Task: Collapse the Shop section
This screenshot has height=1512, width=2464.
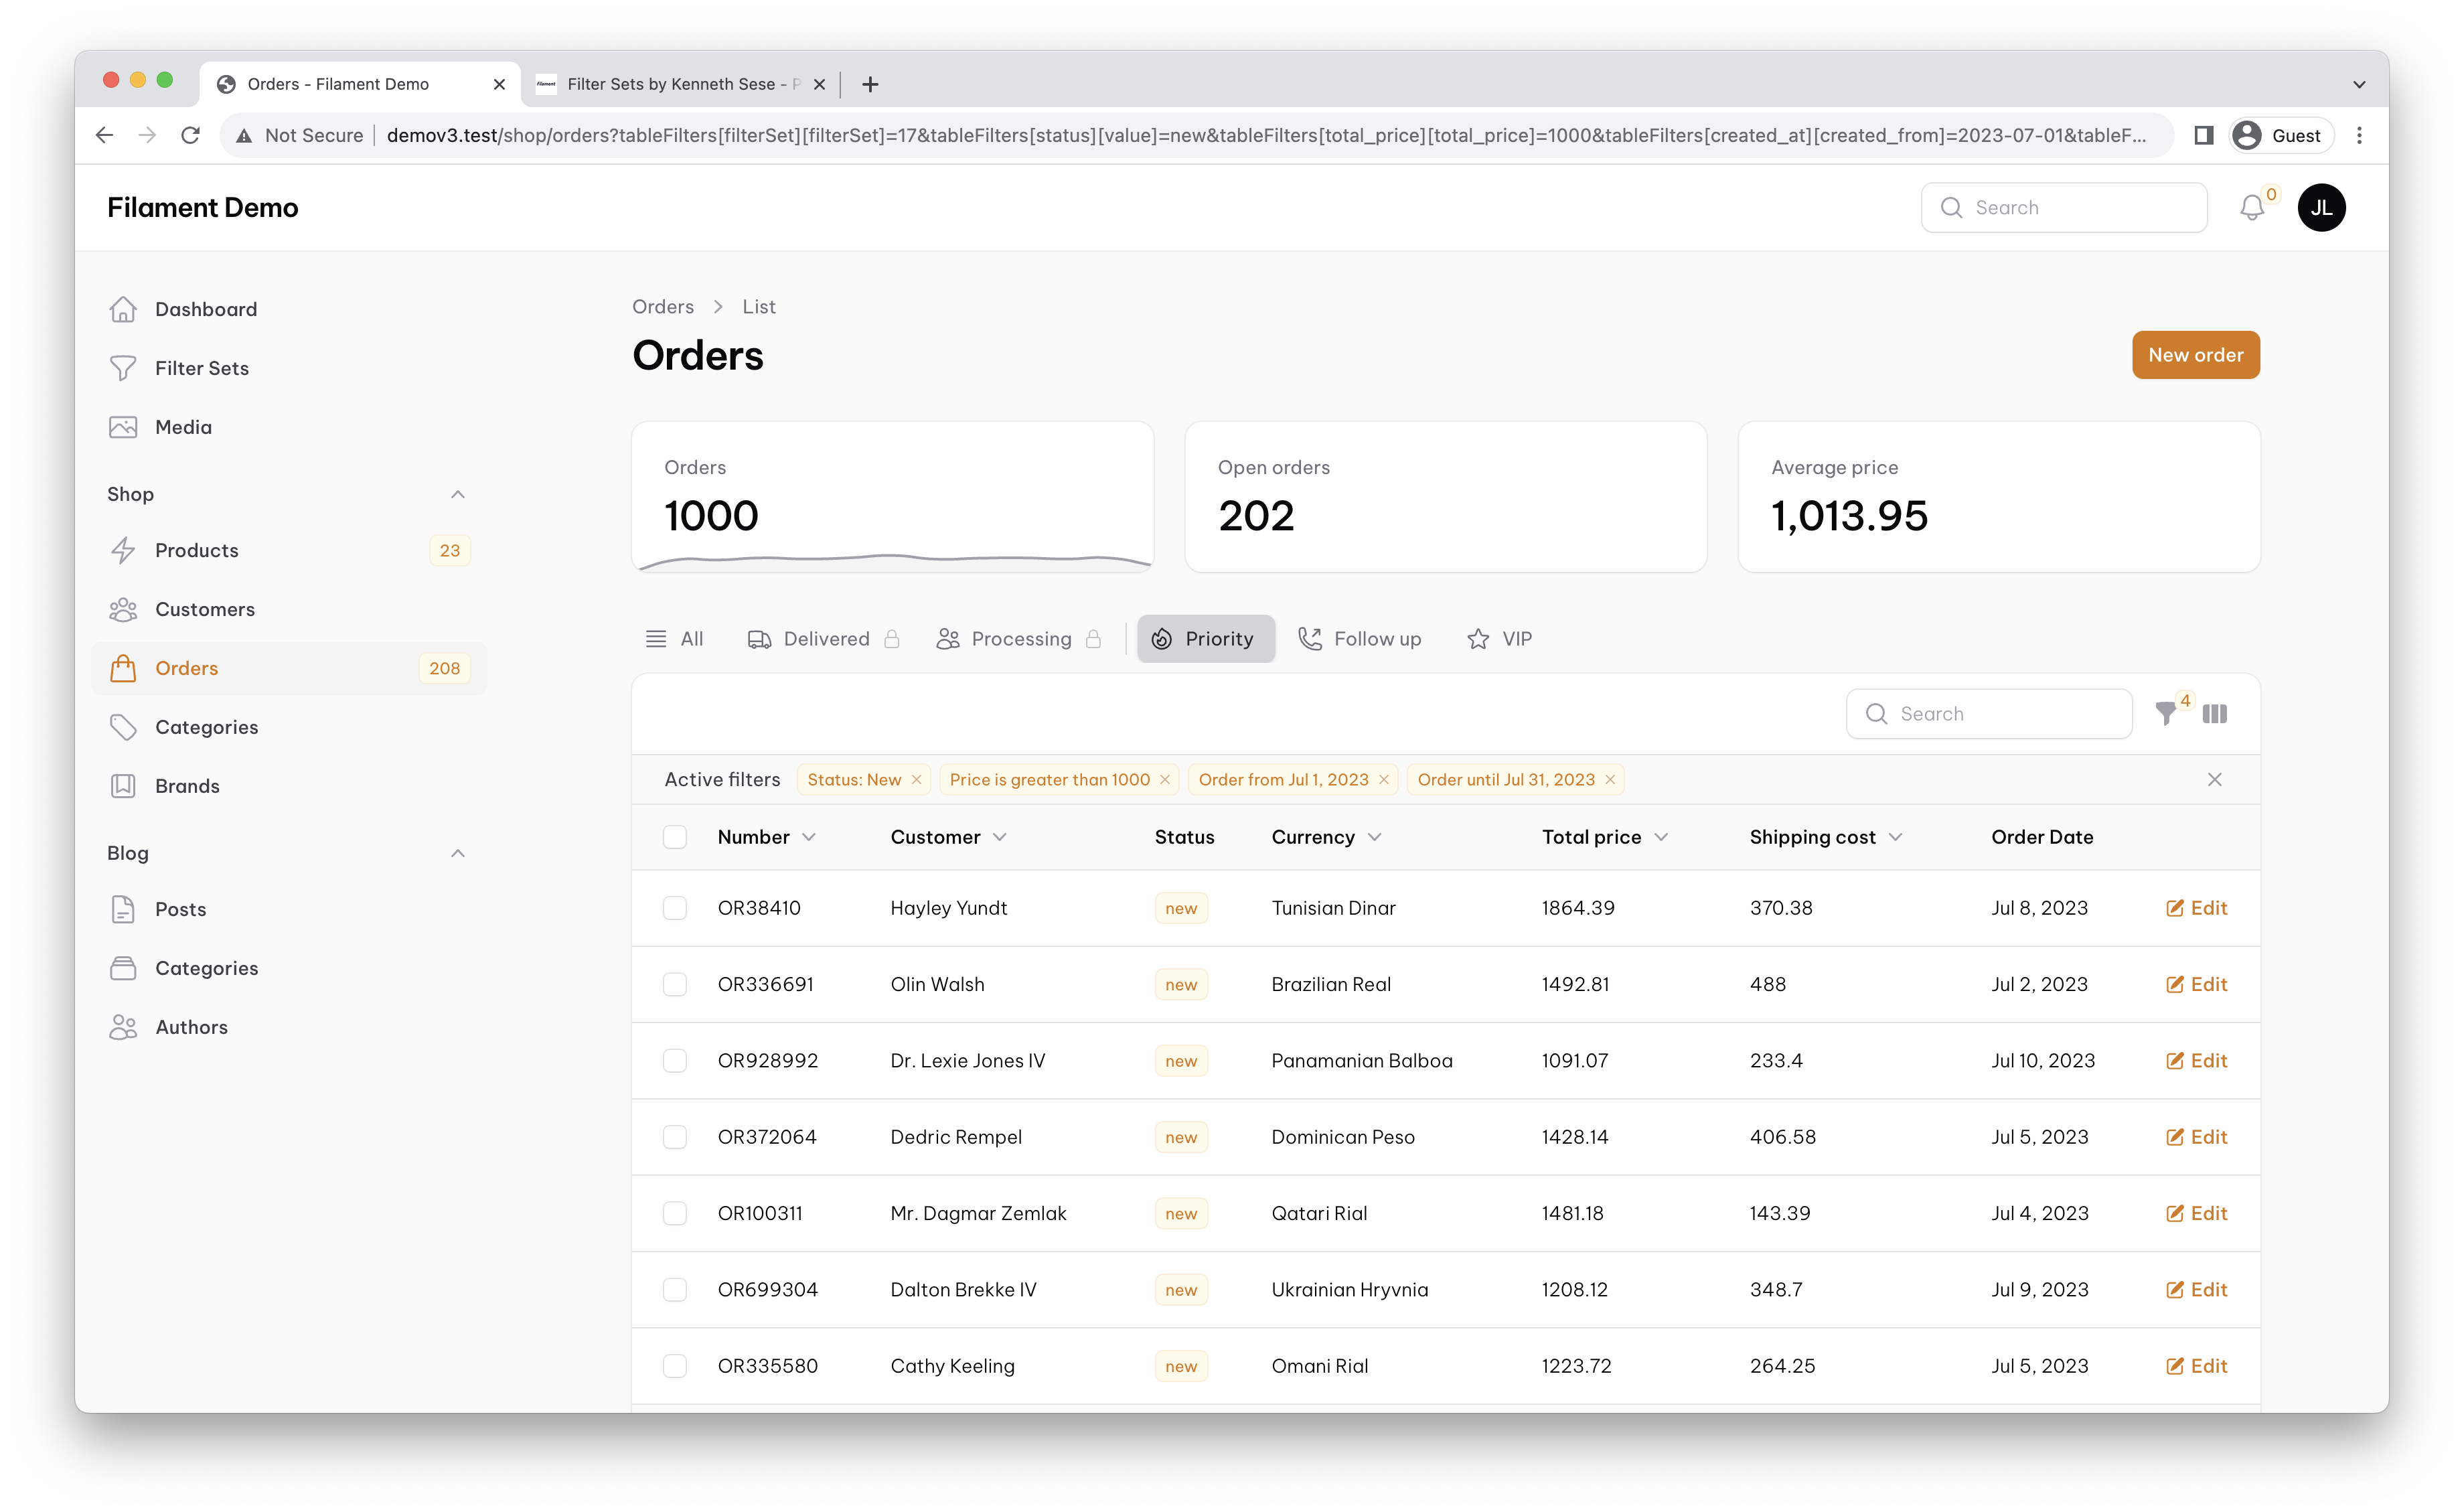Action: 458,494
